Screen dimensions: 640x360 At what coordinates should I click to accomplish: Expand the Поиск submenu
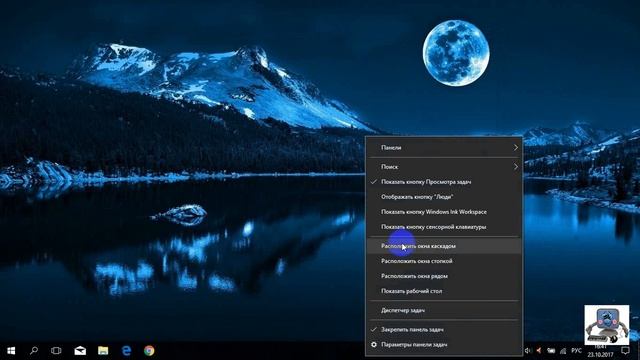(x=444, y=167)
